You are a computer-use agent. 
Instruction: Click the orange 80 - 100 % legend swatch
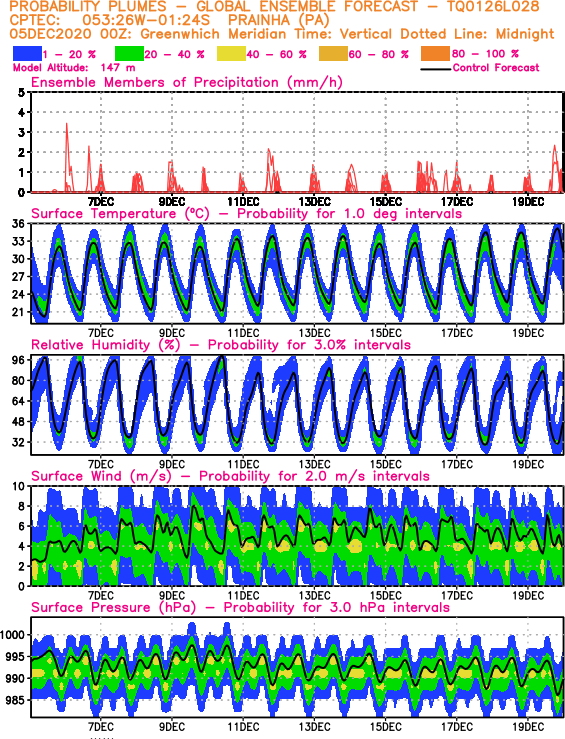(x=435, y=54)
